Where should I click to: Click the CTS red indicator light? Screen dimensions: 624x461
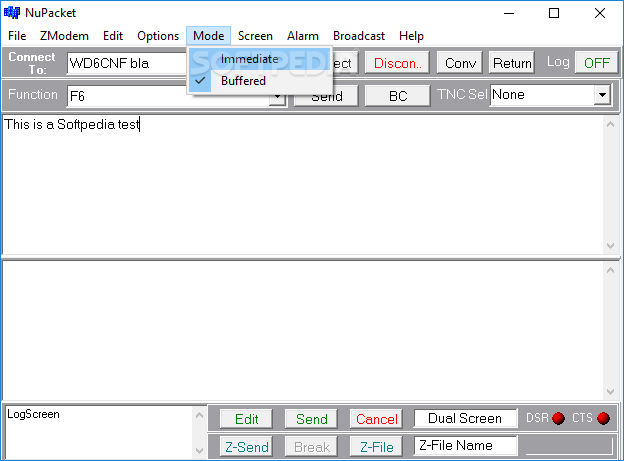tap(603, 418)
